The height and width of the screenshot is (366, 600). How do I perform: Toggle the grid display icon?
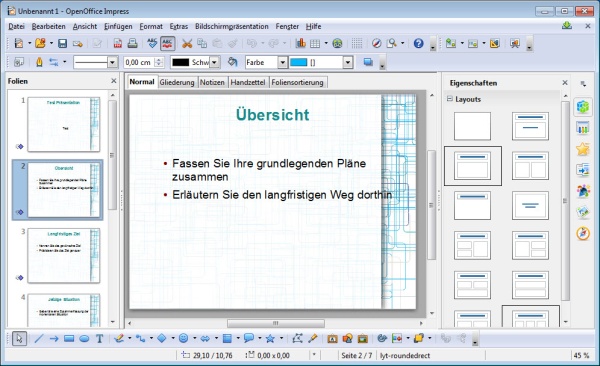coord(357,43)
